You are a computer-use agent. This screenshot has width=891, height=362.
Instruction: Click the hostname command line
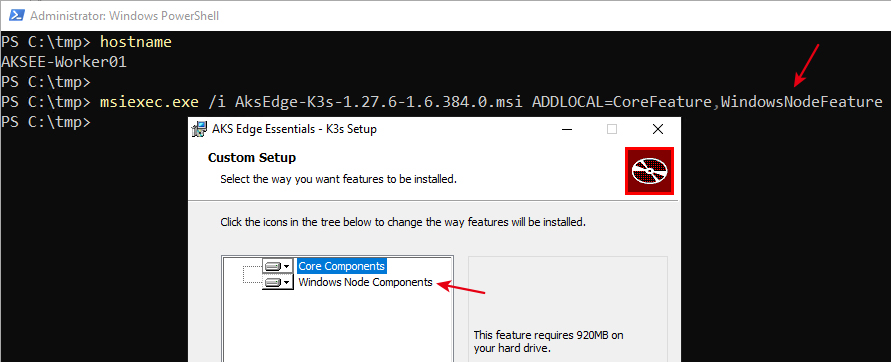(136, 41)
